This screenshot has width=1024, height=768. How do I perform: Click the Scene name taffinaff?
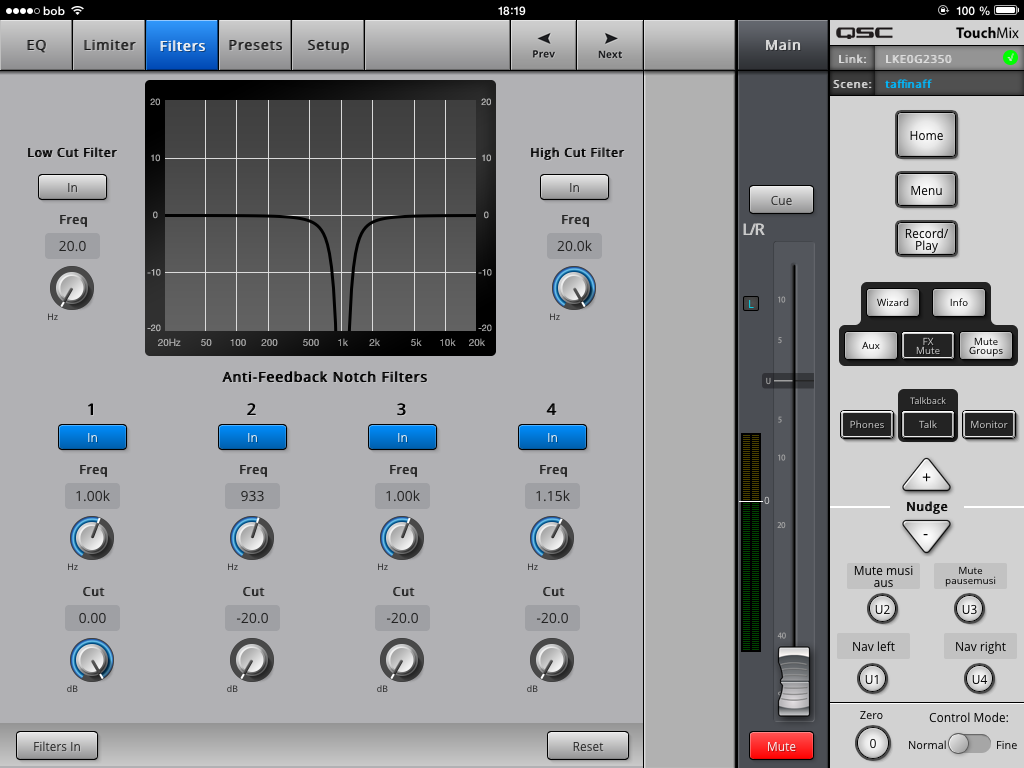(x=908, y=84)
